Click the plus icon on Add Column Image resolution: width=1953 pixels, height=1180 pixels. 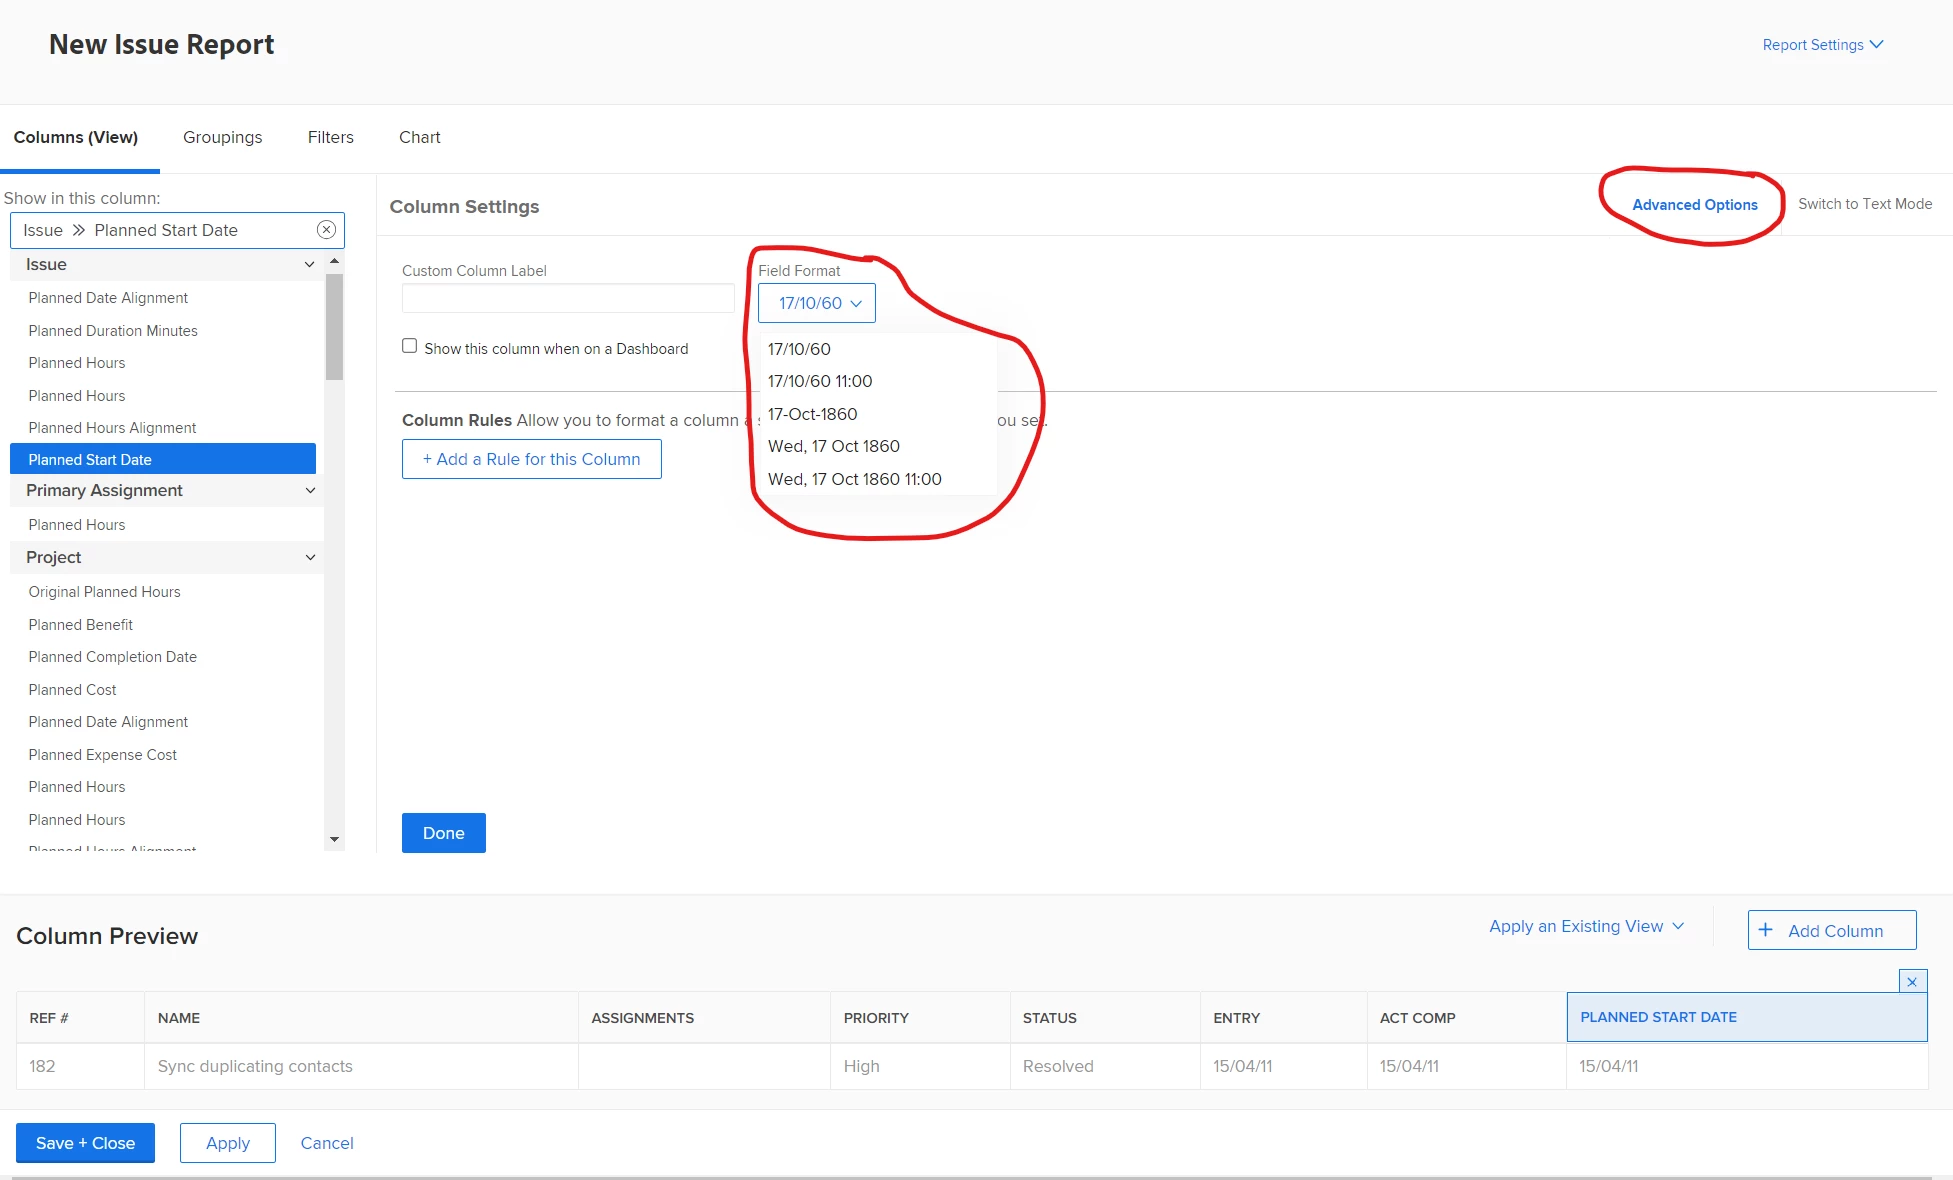pos(1766,930)
